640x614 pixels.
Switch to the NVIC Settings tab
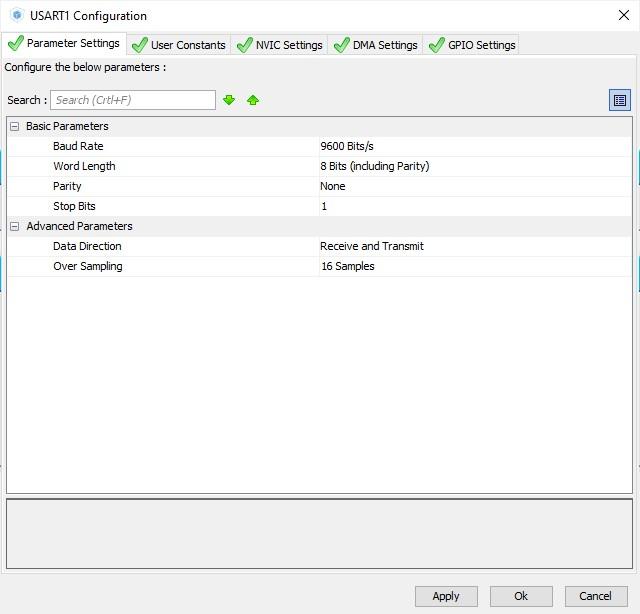point(280,45)
